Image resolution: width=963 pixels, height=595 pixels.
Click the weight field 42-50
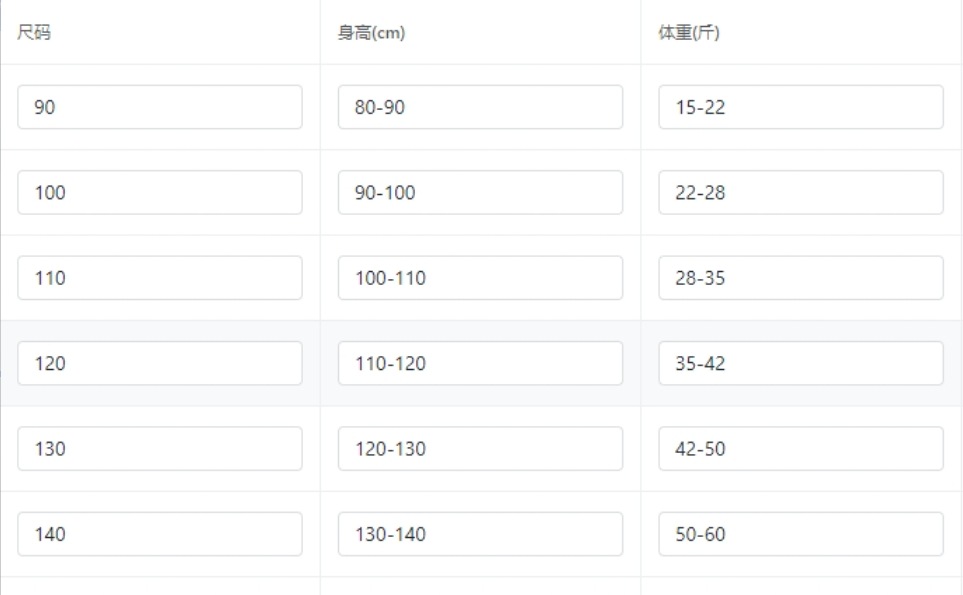pyautogui.click(x=801, y=448)
